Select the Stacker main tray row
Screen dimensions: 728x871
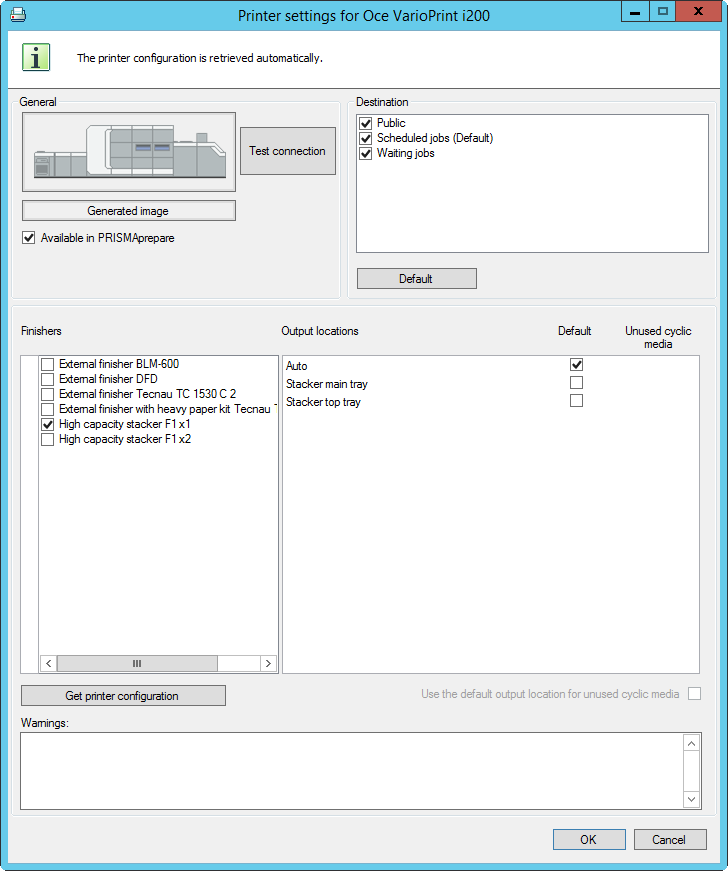(490, 383)
